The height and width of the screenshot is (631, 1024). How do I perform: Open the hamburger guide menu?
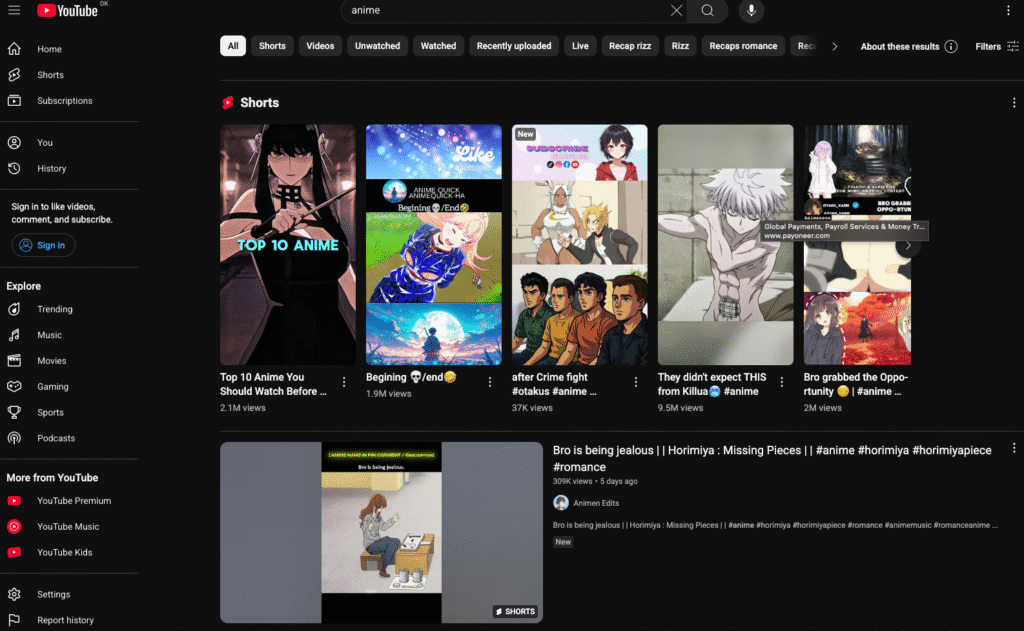pyautogui.click(x=14, y=10)
